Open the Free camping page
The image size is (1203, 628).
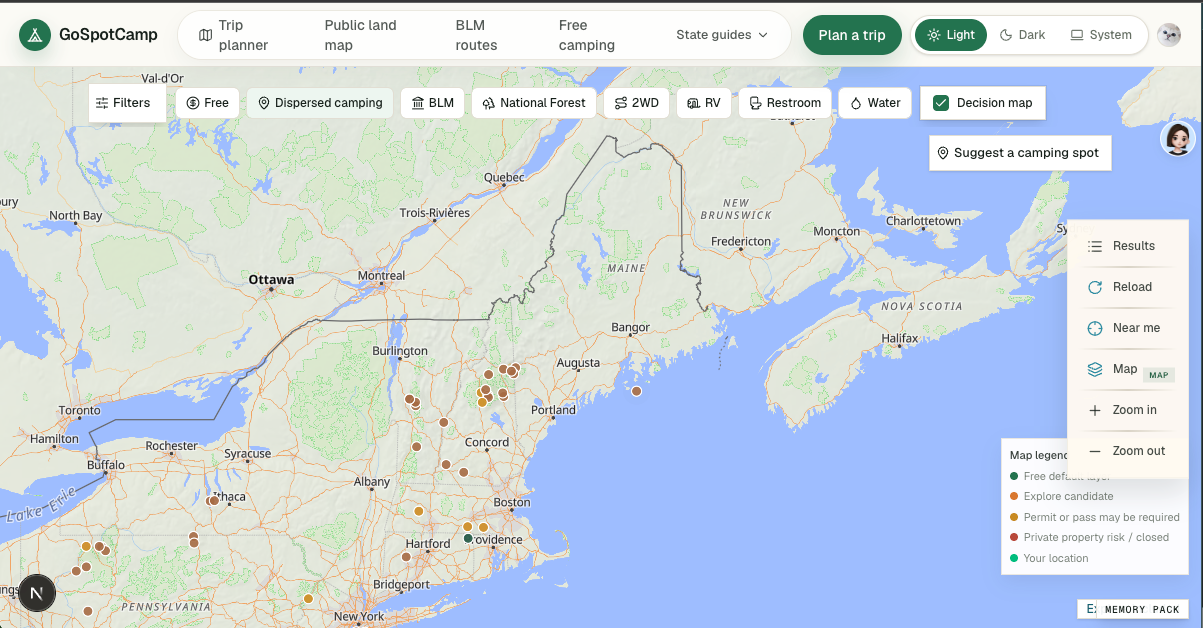coord(587,35)
